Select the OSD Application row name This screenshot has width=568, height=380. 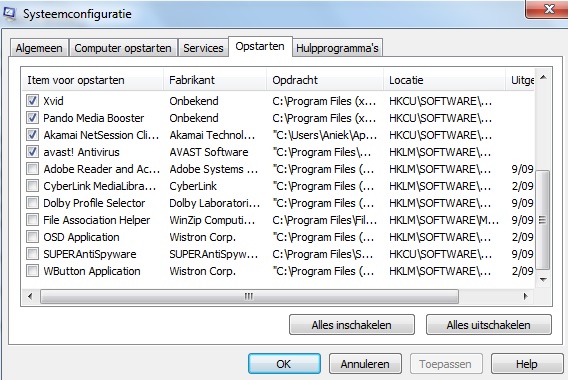pos(81,237)
